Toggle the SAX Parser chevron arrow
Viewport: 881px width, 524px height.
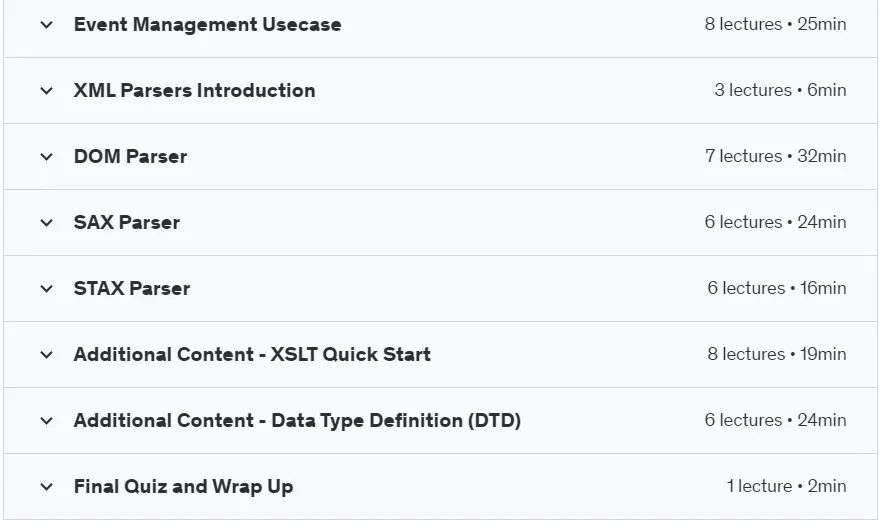47,222
